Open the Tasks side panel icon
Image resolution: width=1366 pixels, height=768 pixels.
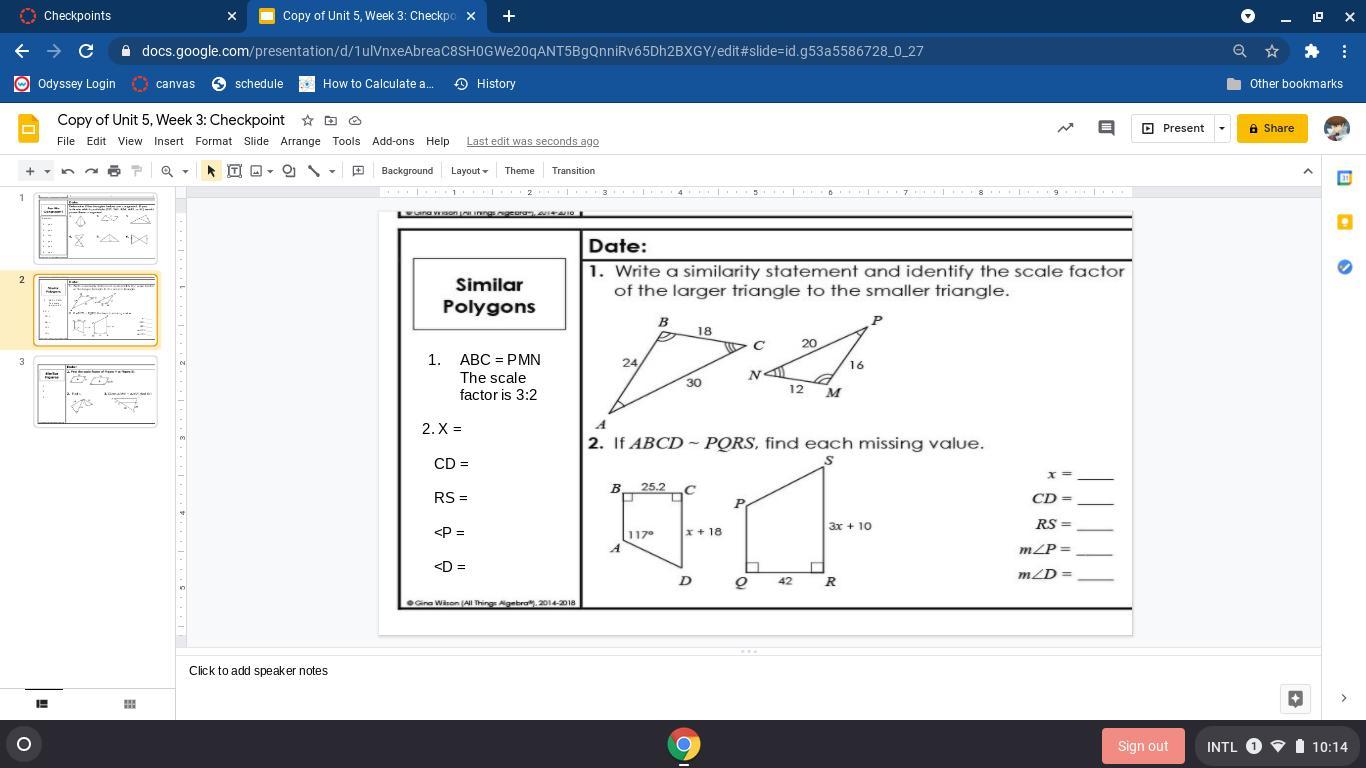(x=1344, y=266)
